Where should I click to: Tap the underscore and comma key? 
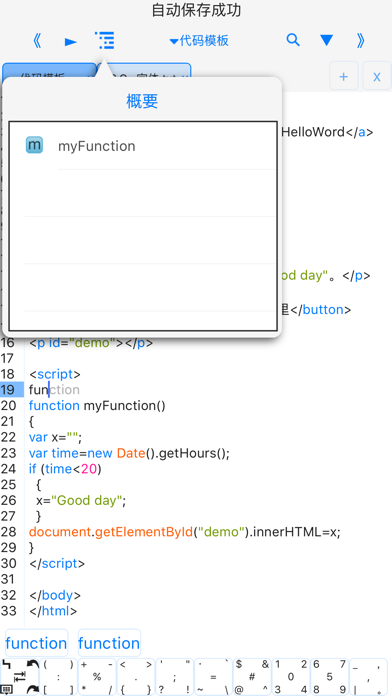(368, 677)
